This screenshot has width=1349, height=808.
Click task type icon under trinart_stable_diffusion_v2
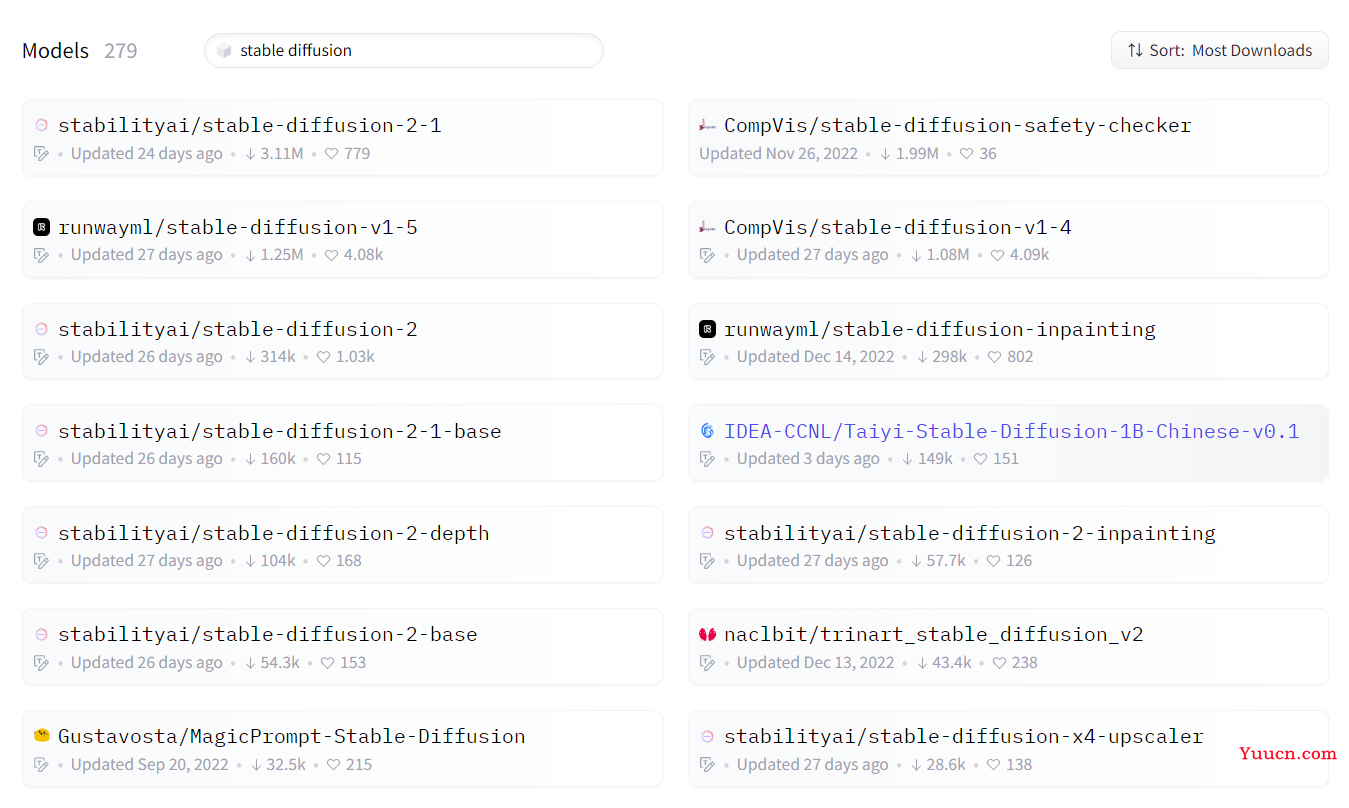707,663
